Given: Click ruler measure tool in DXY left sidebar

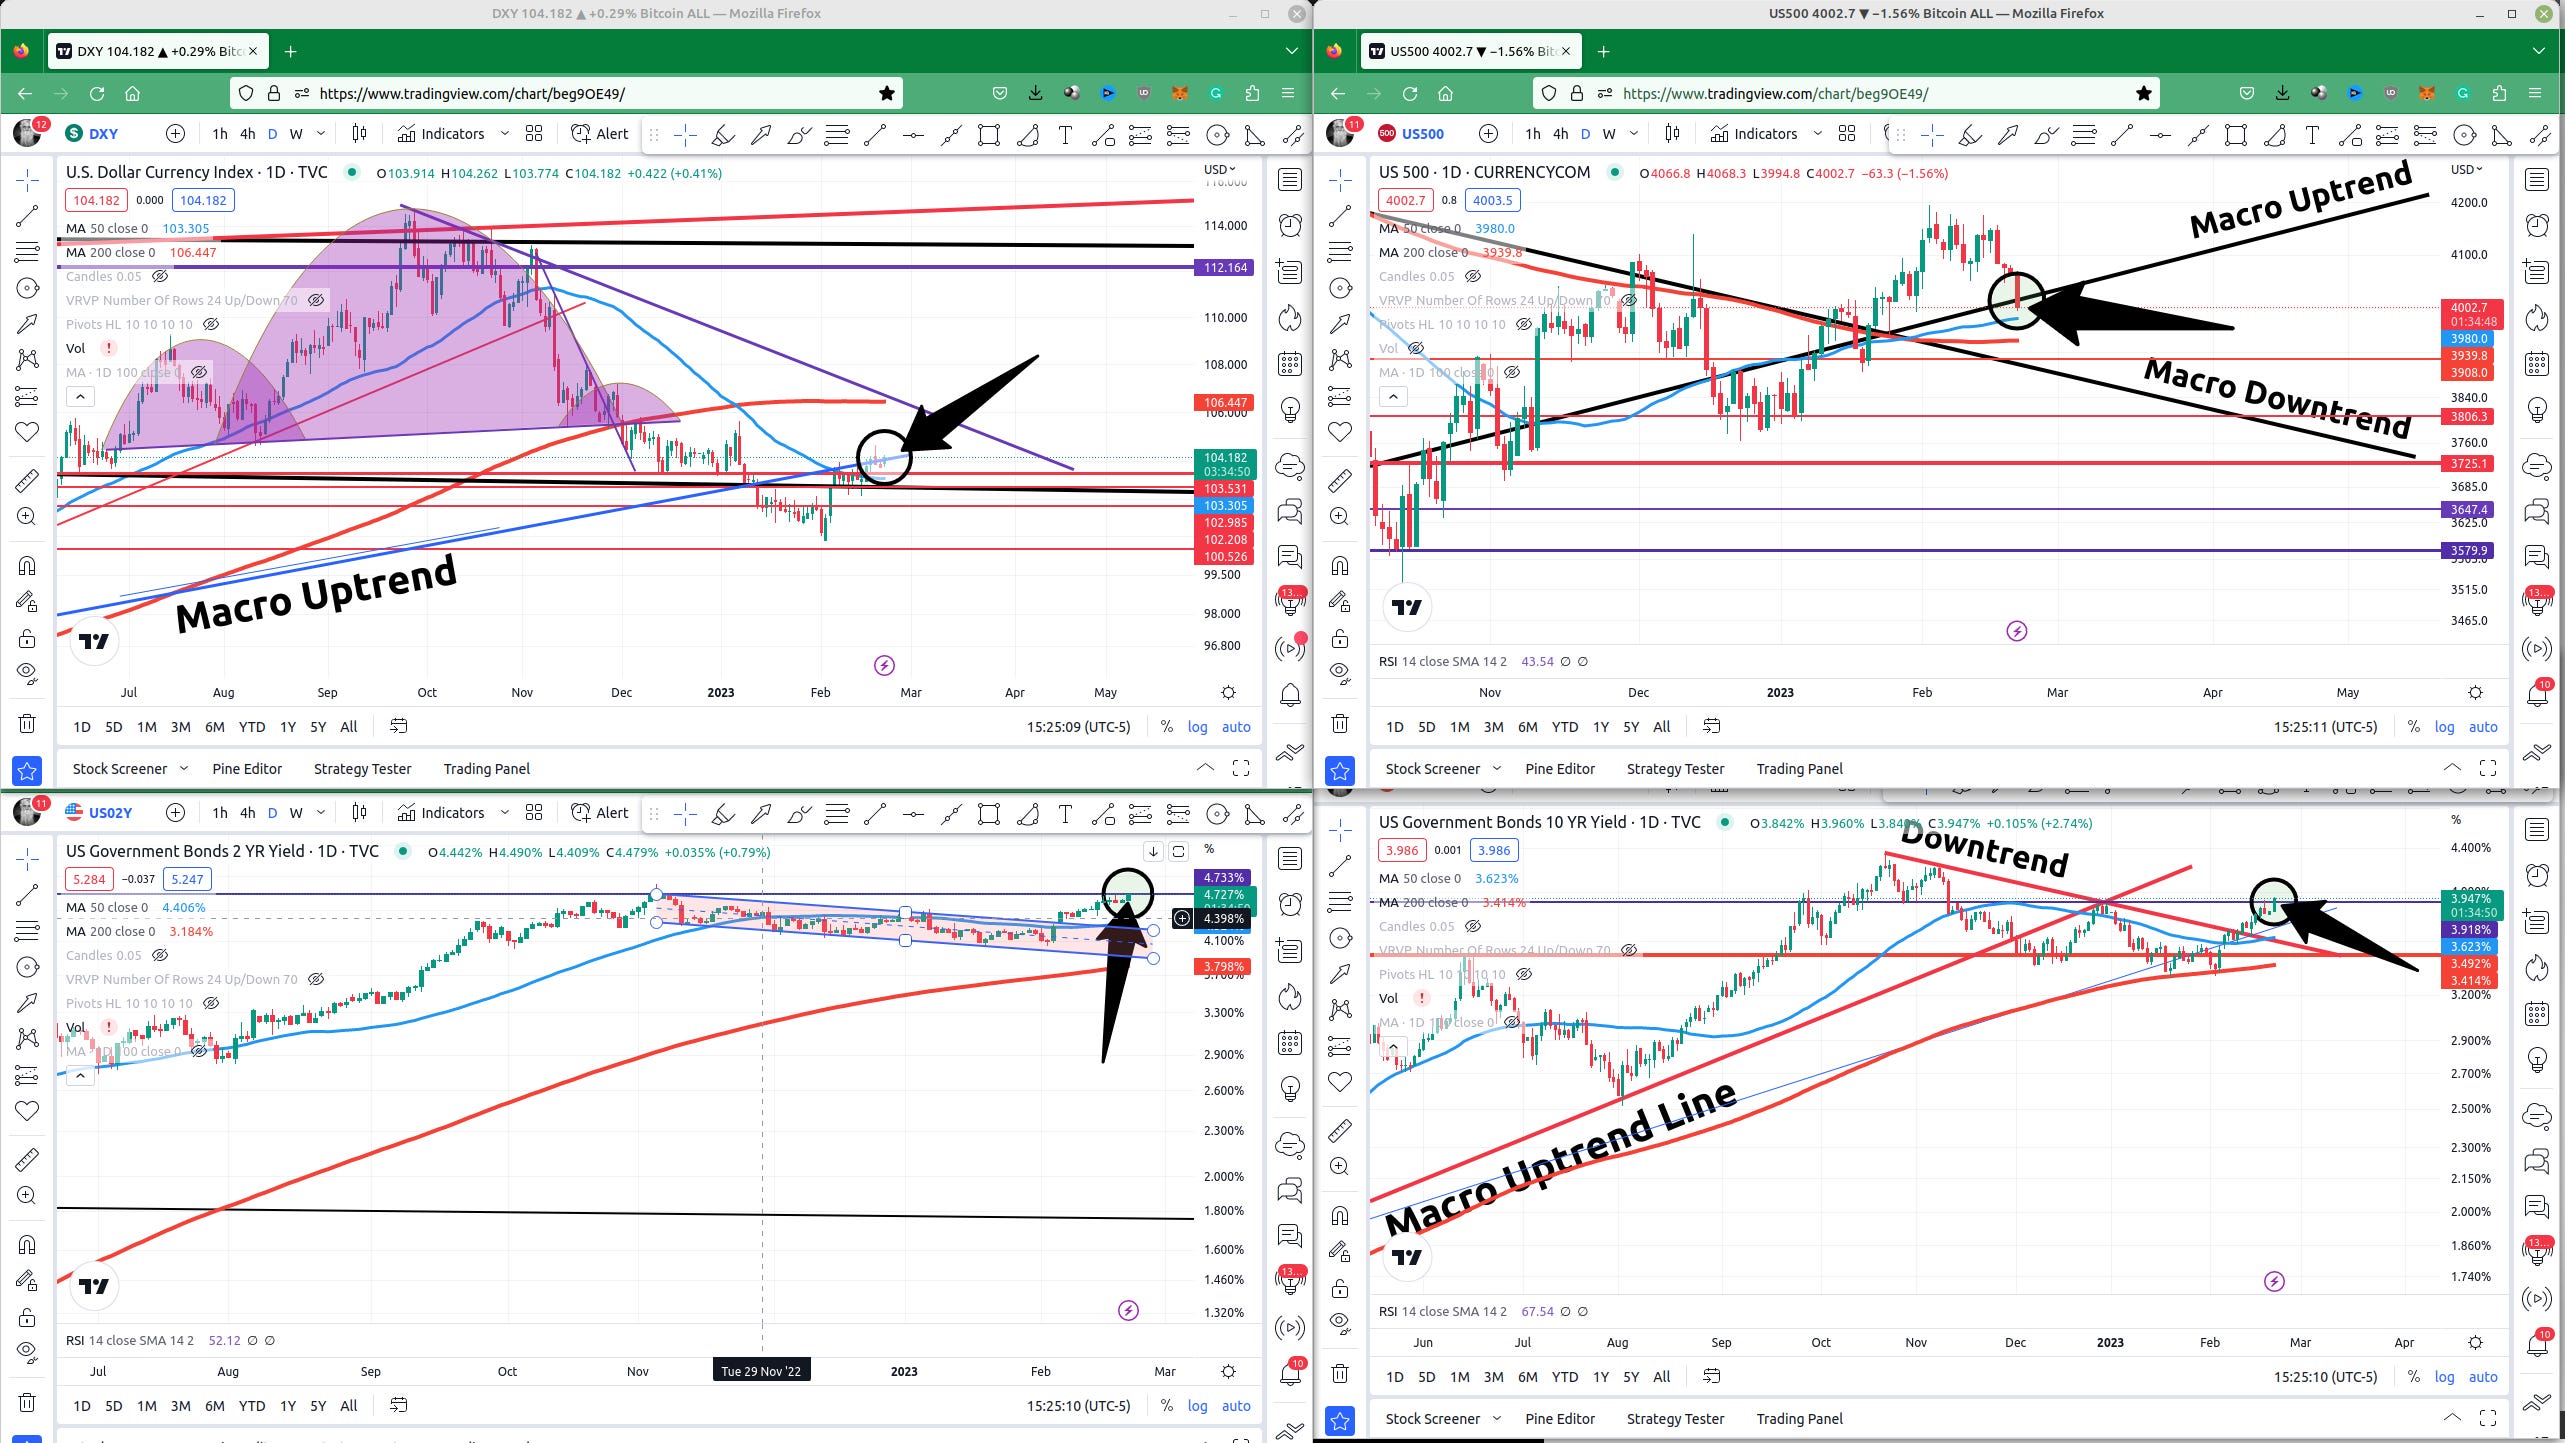Looking at the screenshot, I should (27, 481).
